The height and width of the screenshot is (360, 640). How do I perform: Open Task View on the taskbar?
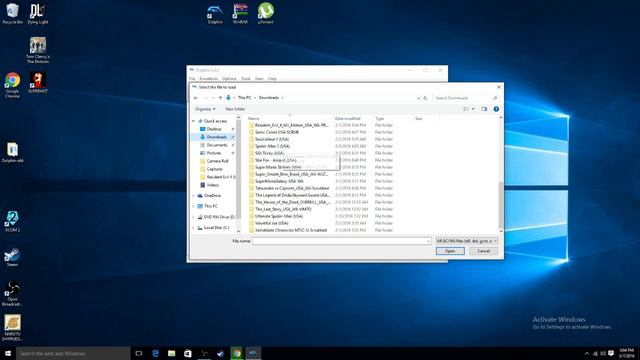point(139,353)
